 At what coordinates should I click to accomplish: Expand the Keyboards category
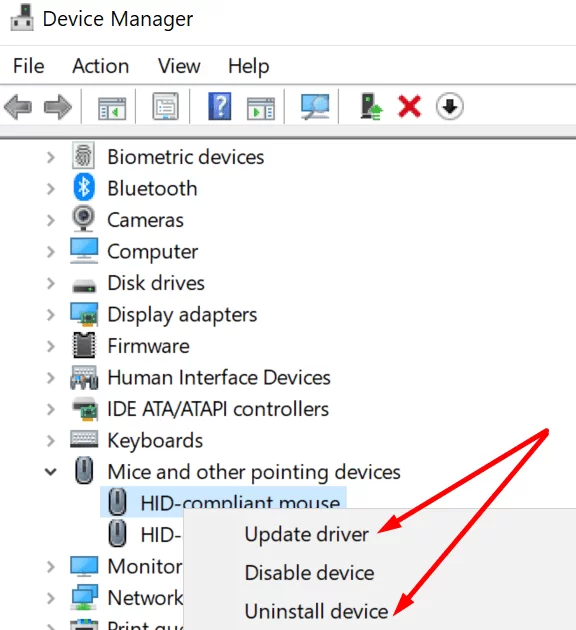pos(51,441)
